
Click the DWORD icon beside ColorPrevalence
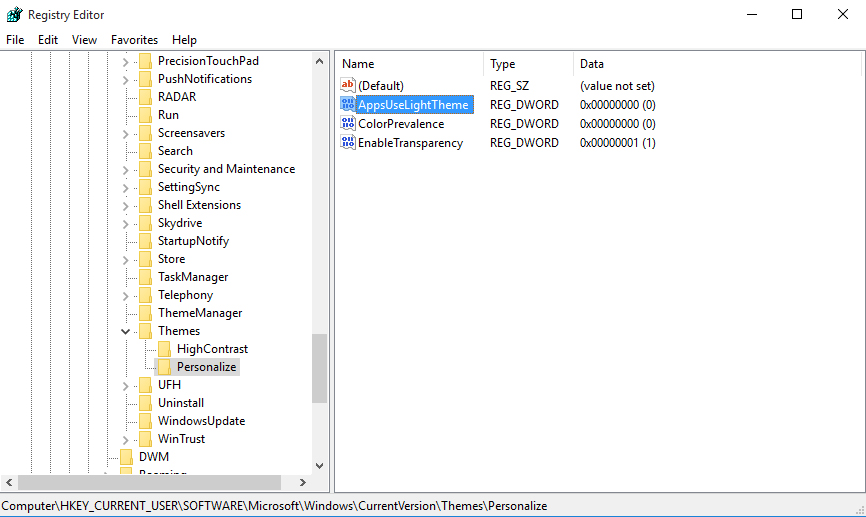pyautogui.click(x=347, y=123)
